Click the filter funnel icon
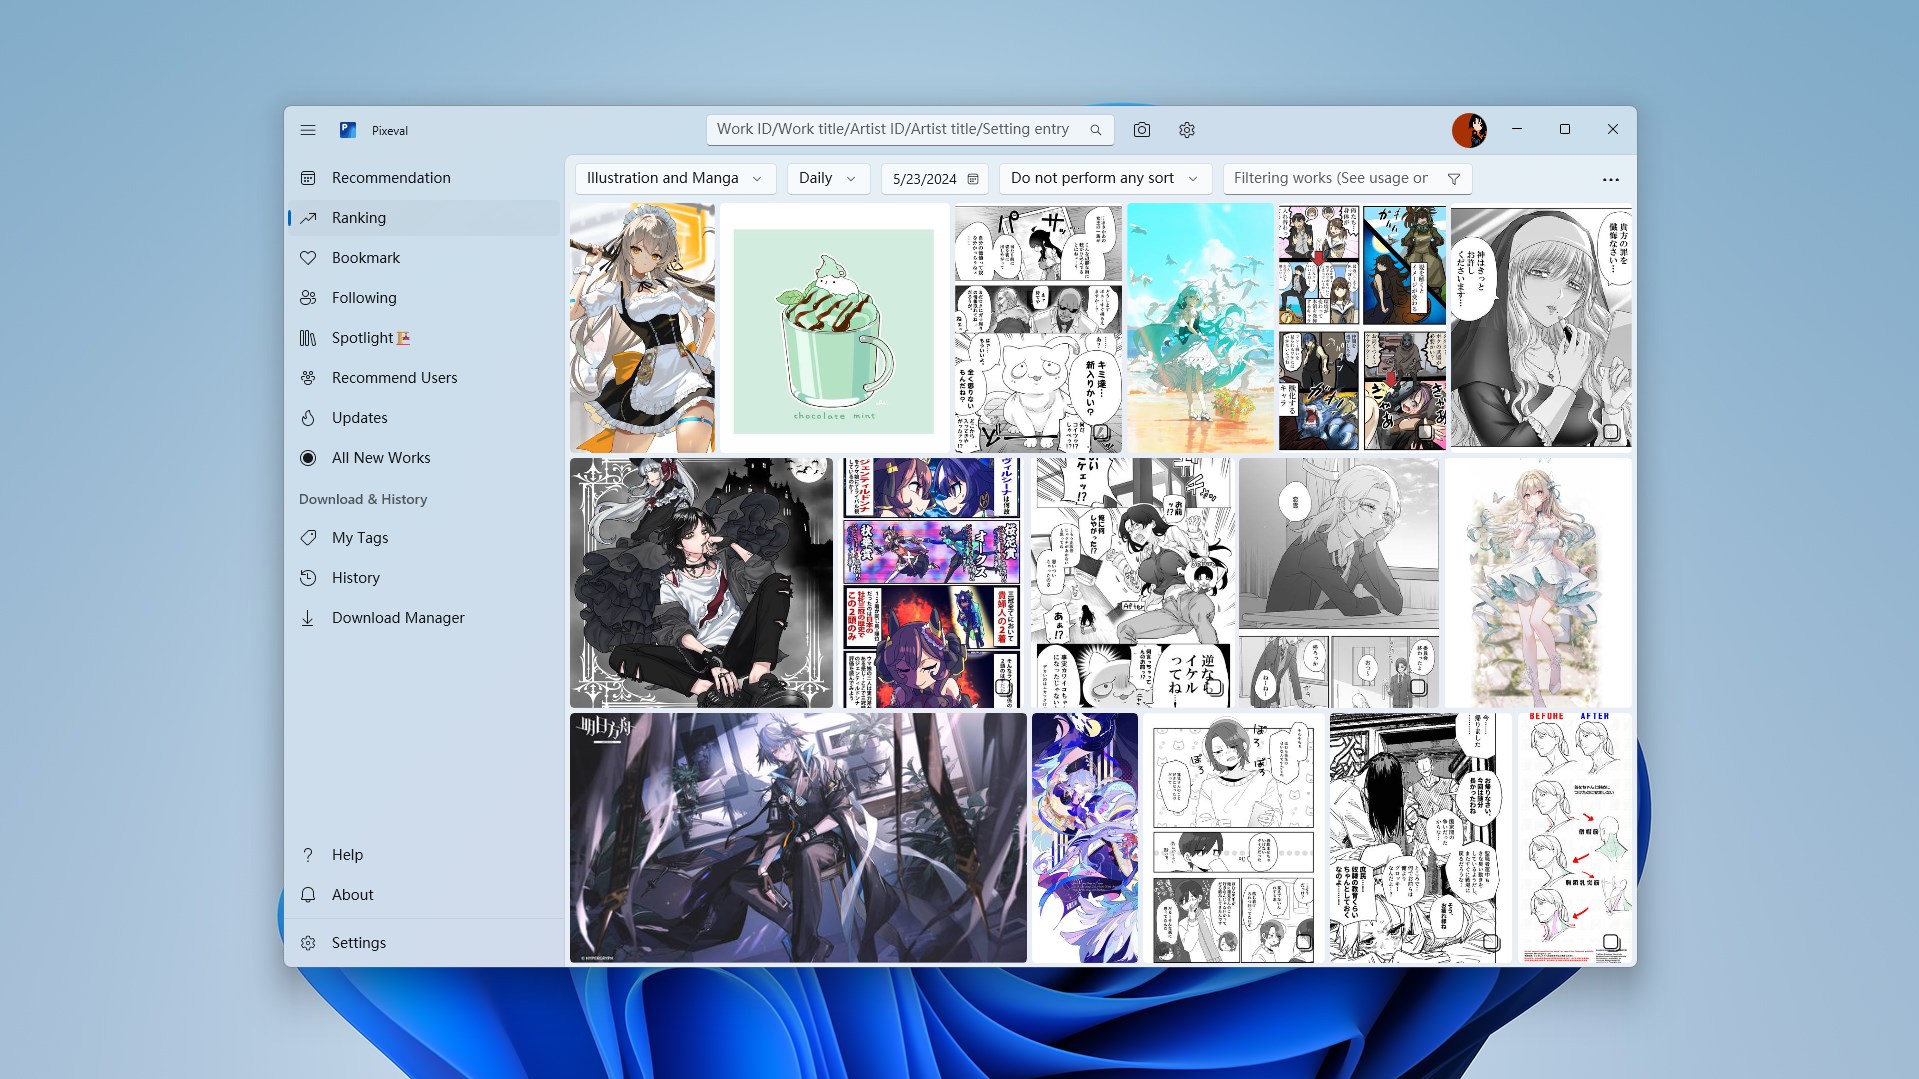1919x1079 pixels. pyautogui.click(x=1453, y=178)
